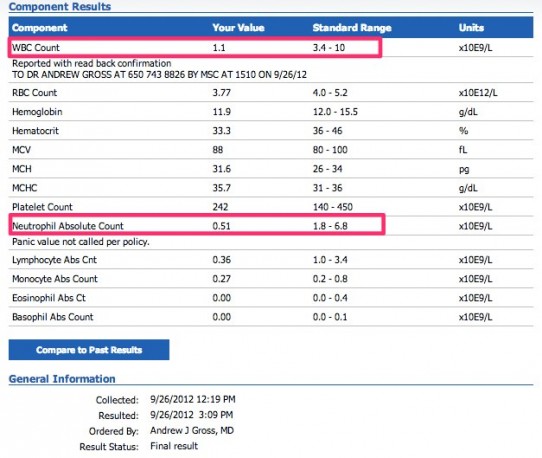Viewport: 542px width, 458px height.
Task: Click the General Information section heading
Action: click(x=62, y=379)
